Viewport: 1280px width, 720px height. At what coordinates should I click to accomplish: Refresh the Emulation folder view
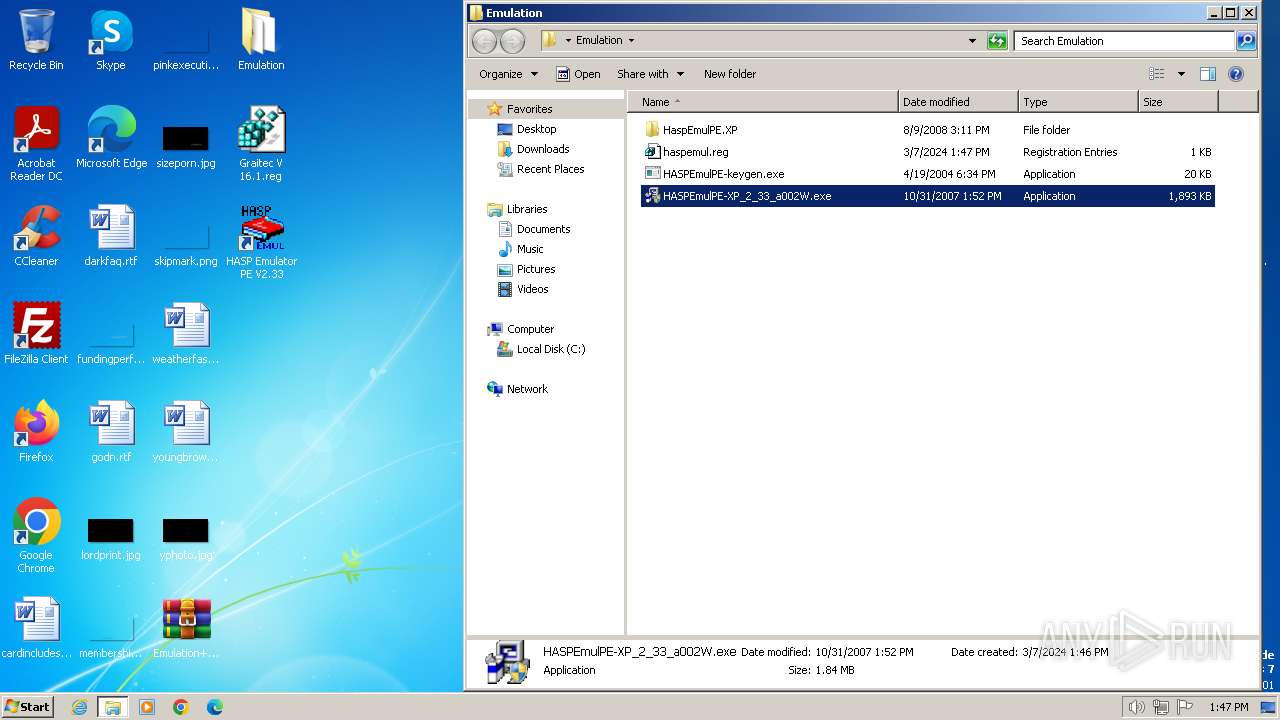point(997,41)
